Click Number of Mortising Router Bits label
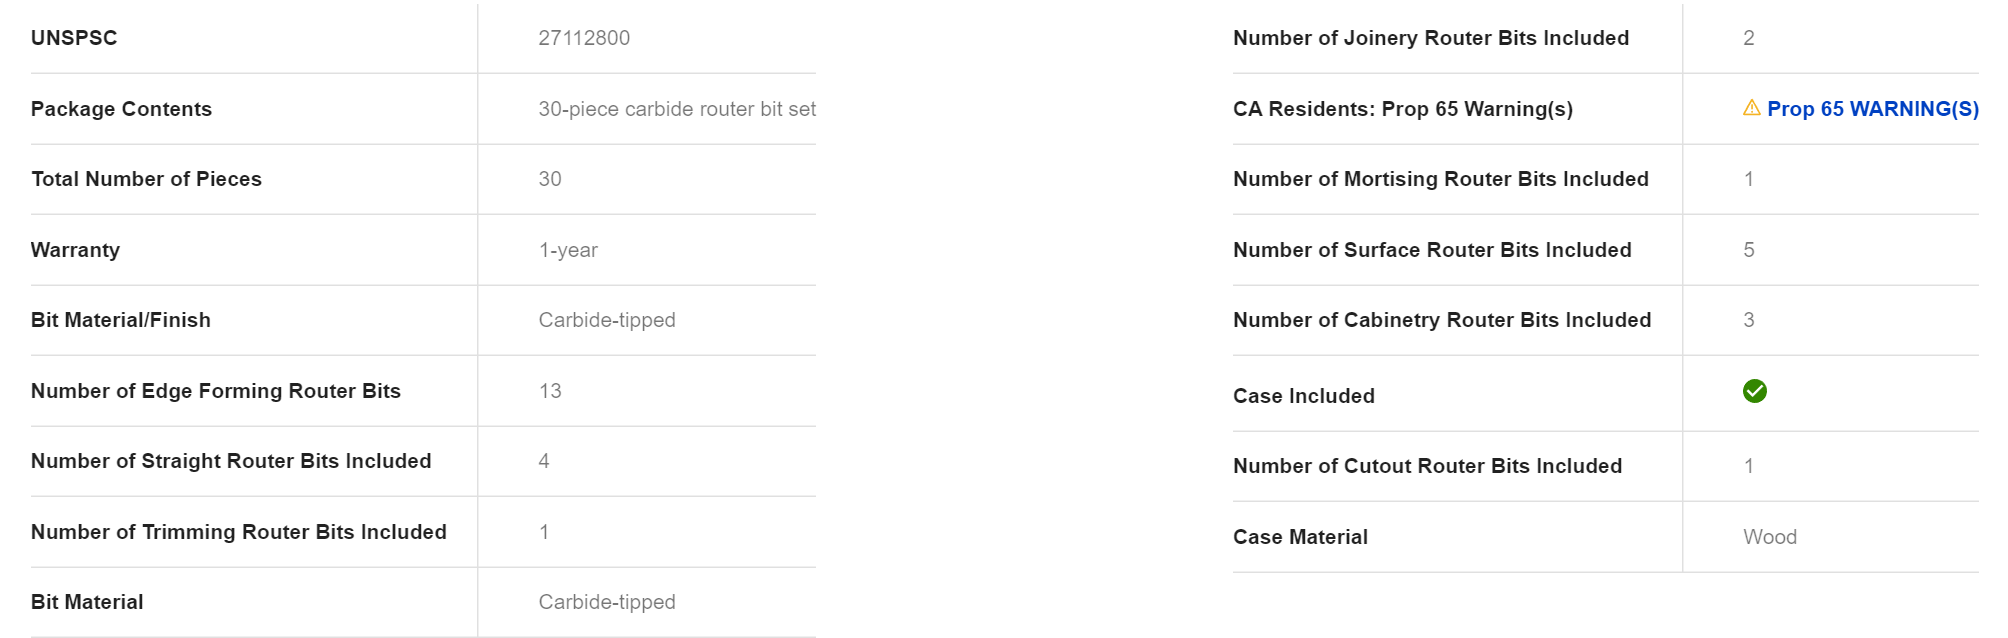 (x=1441, y=179)
